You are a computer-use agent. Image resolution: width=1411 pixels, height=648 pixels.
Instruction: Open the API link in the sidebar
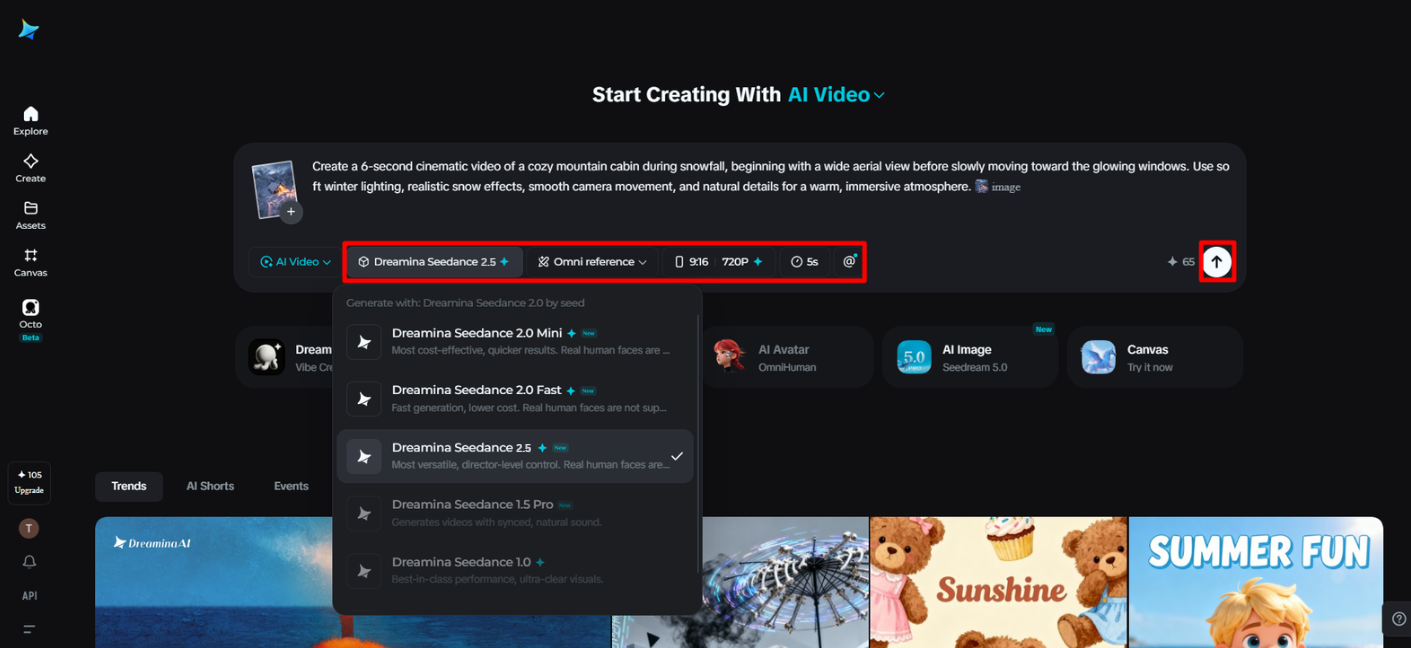29,596
